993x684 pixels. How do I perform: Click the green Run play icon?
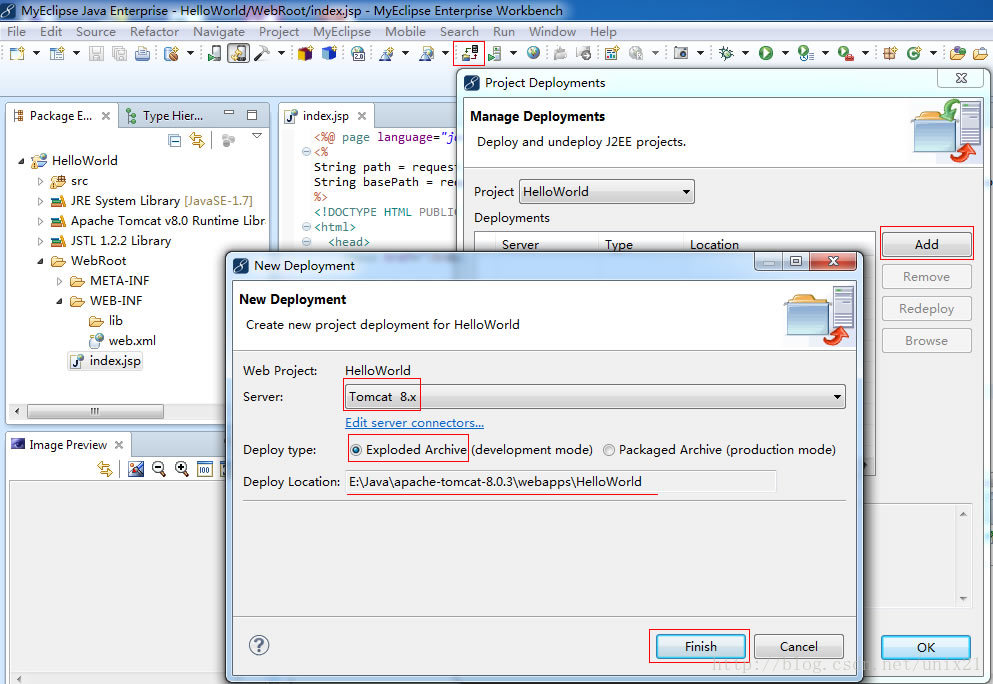pyautogui.click(x=766, y=53)
